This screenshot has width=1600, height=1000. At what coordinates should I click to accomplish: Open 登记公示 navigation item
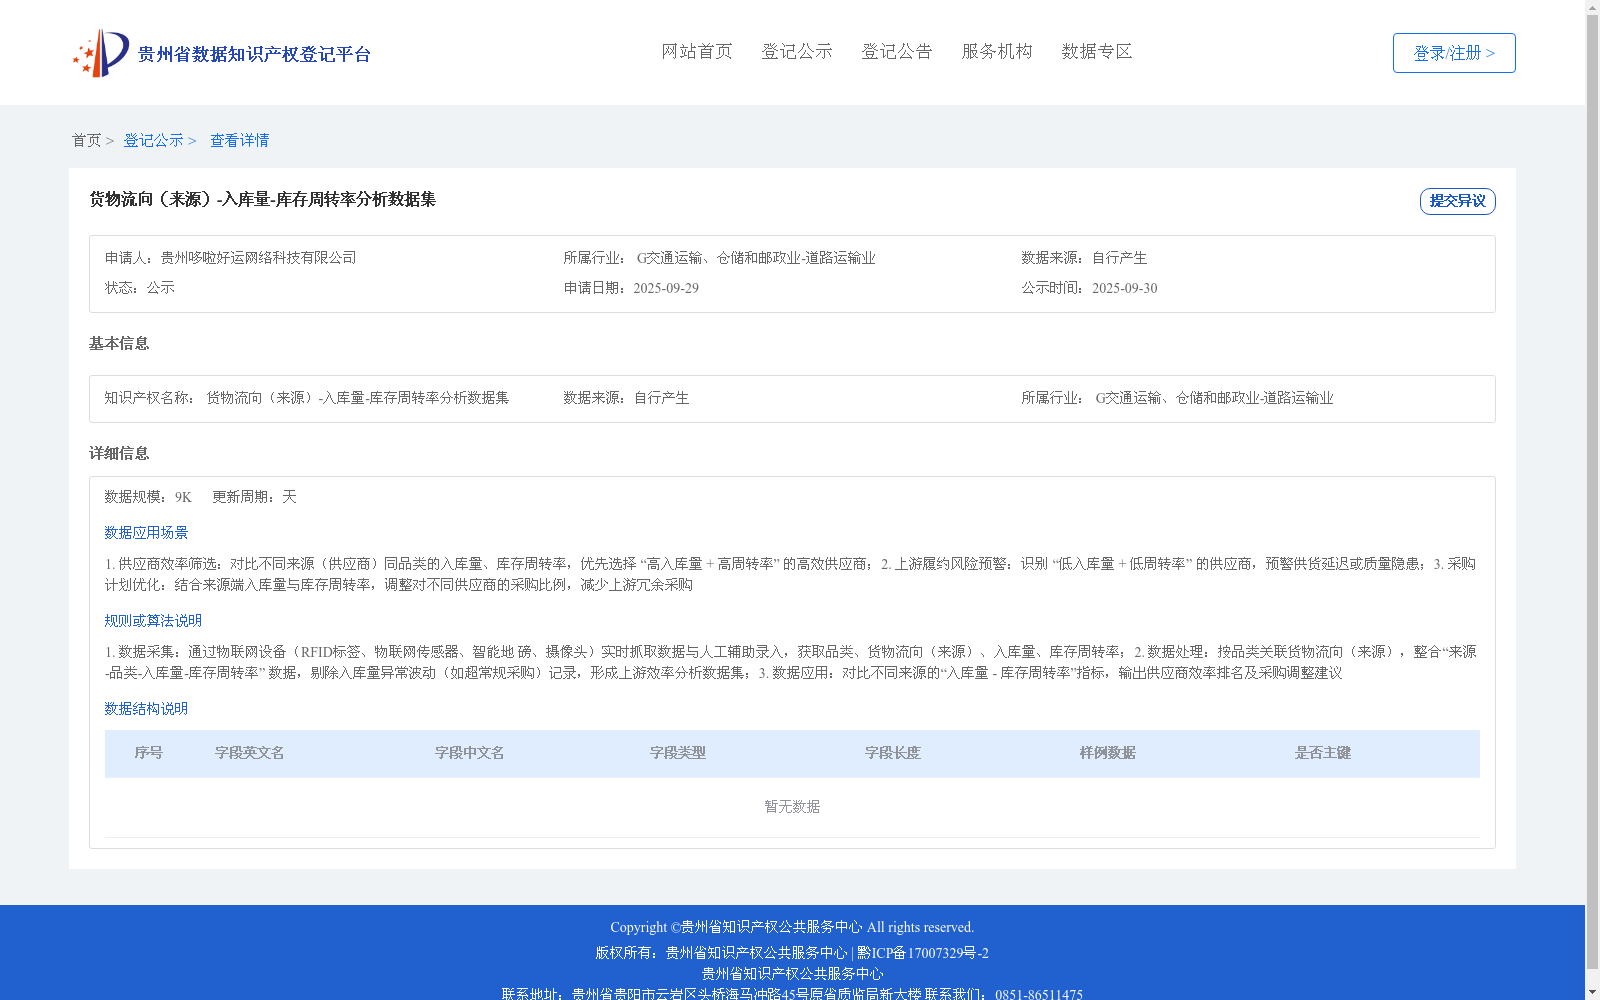pyautogui.click(x=797, y=51)
